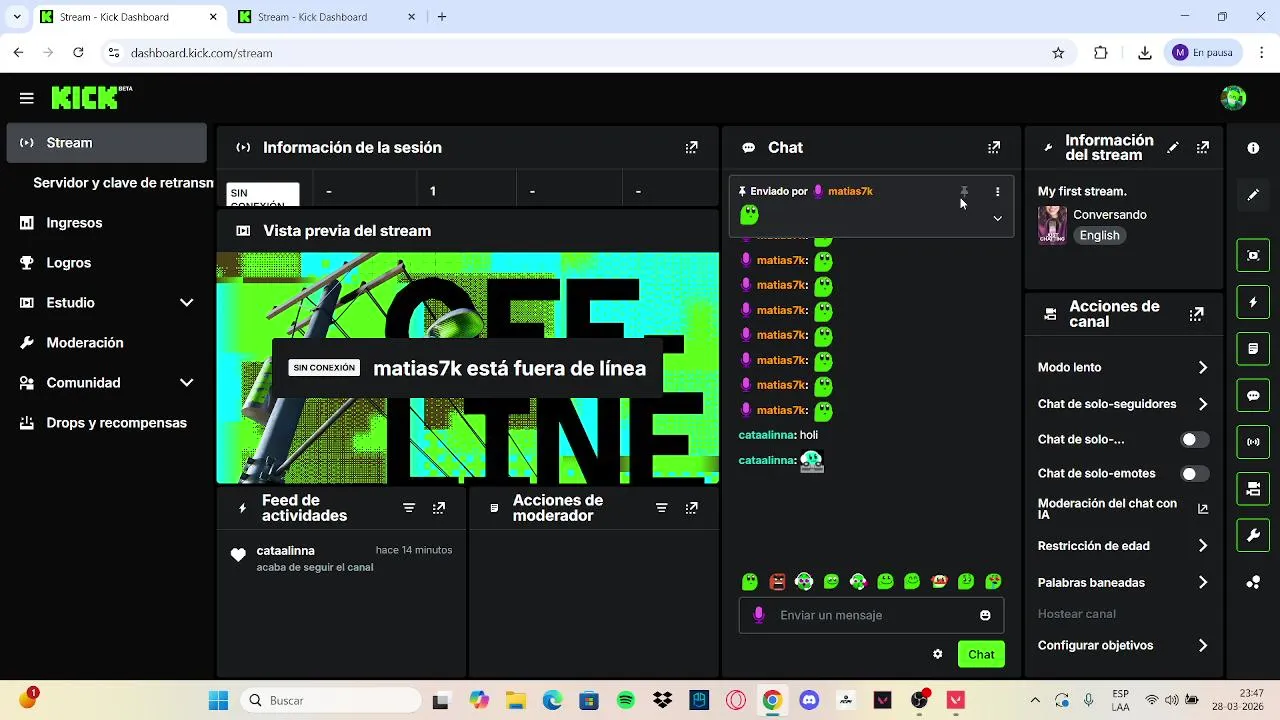The image size is (1280, 720).
Task: Expand the Estudio sidebar section
Action: 186,303
